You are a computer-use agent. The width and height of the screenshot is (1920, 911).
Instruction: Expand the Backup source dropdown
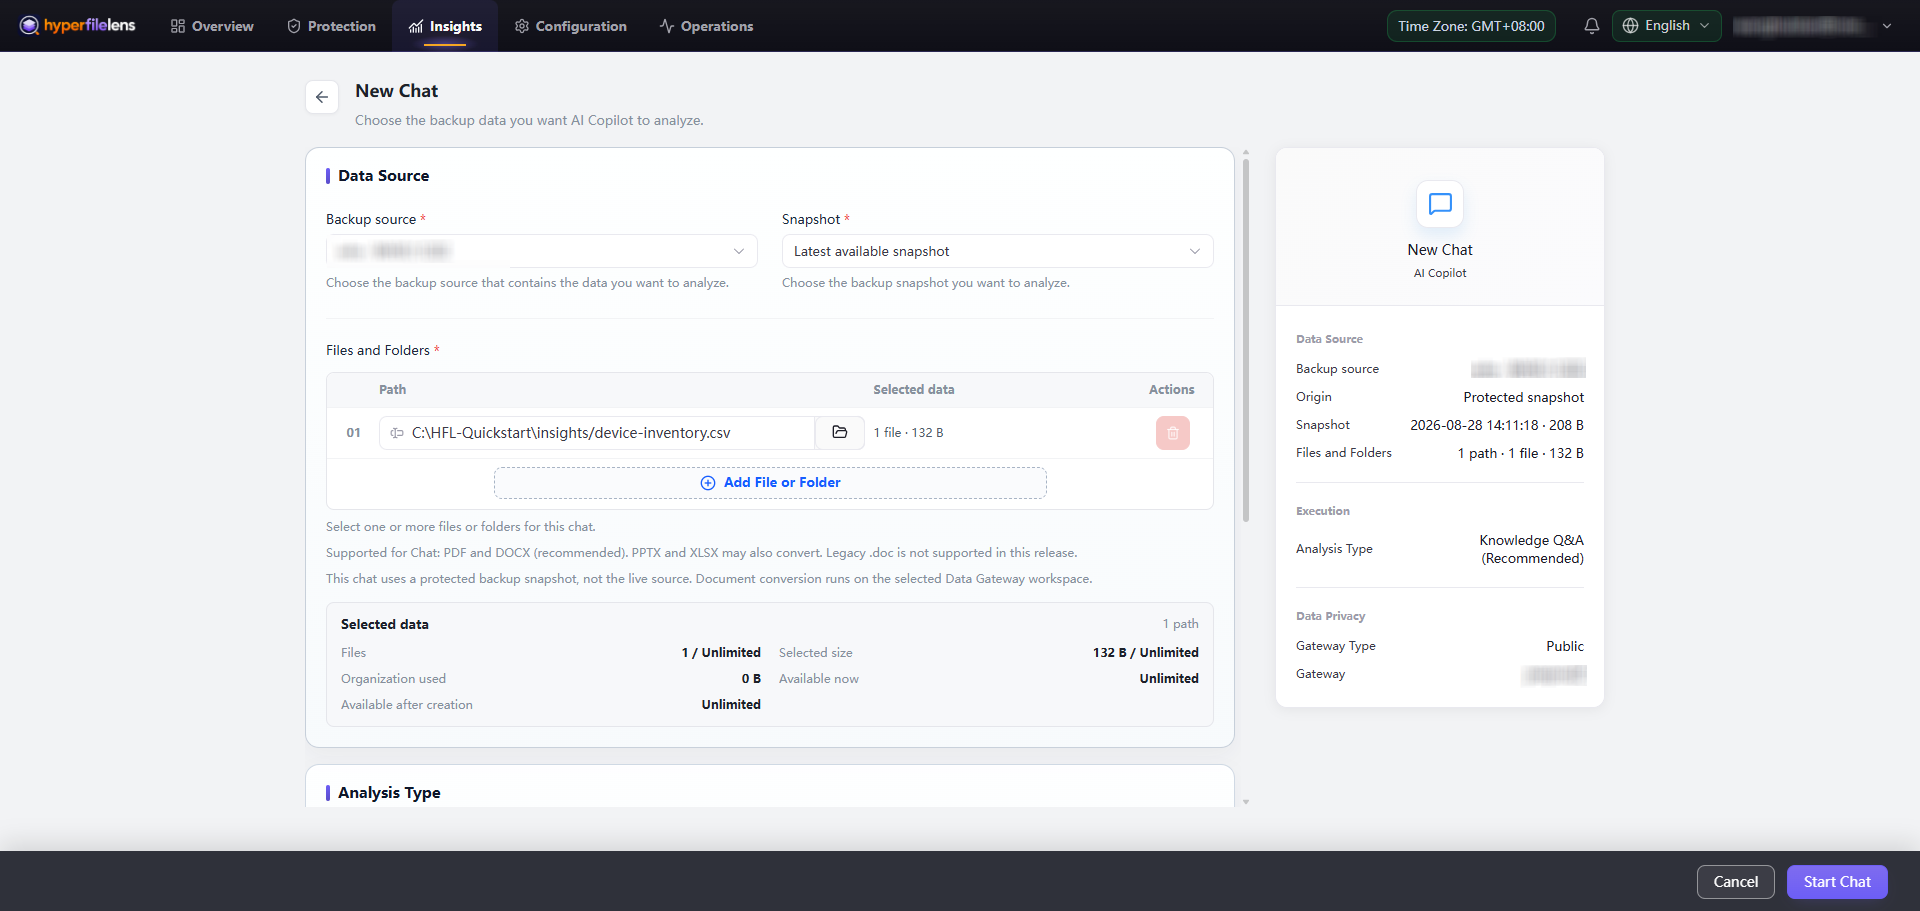click(541, 251)
